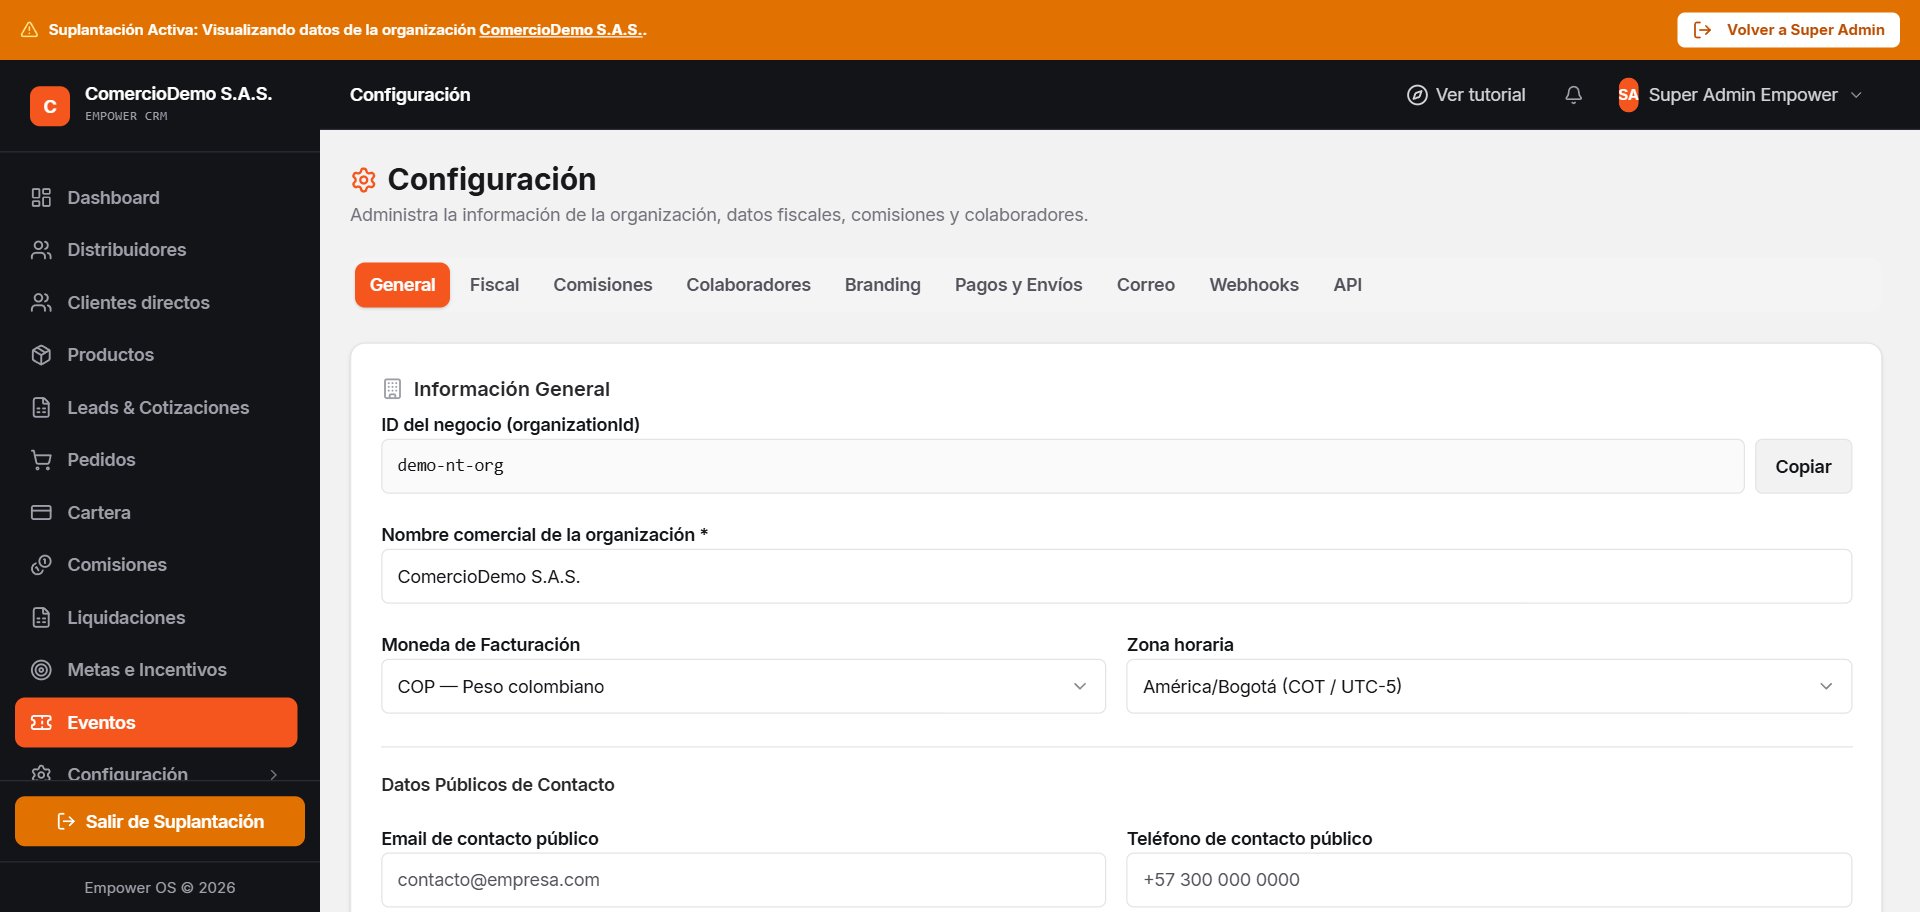Click Salir de Suplantación button
Screen dimensions: 1920x912
[160, 822]
